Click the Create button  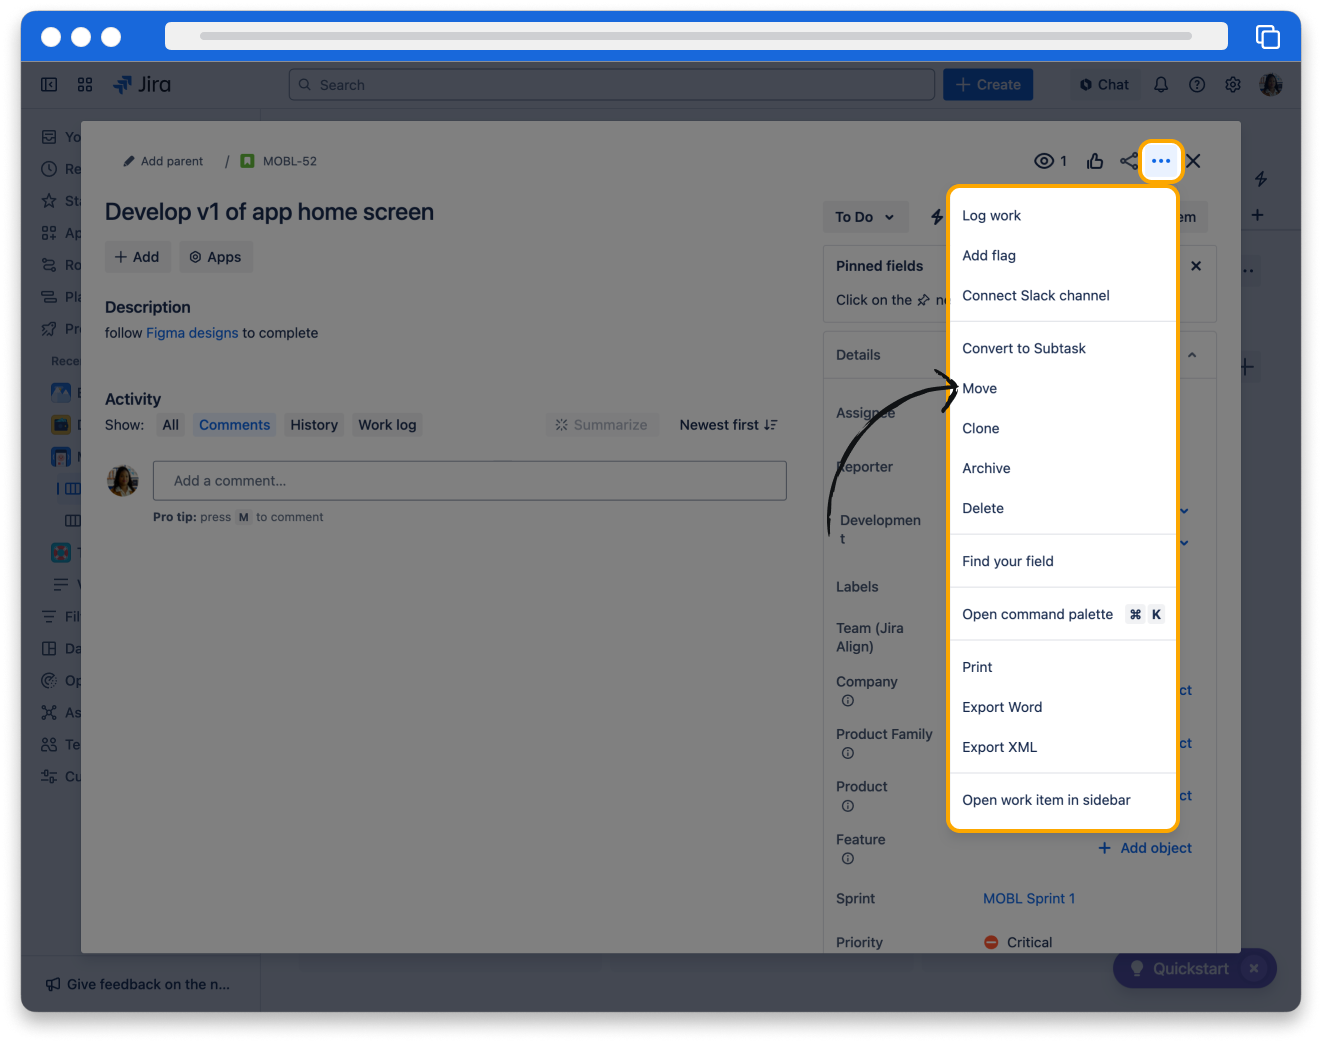point(988,85)
